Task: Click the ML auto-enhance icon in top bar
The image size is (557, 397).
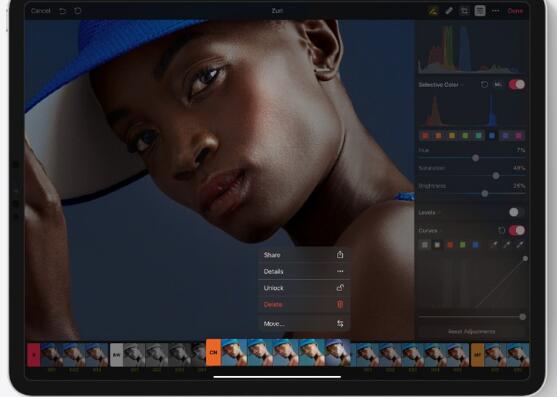Action: click(433, 11)
